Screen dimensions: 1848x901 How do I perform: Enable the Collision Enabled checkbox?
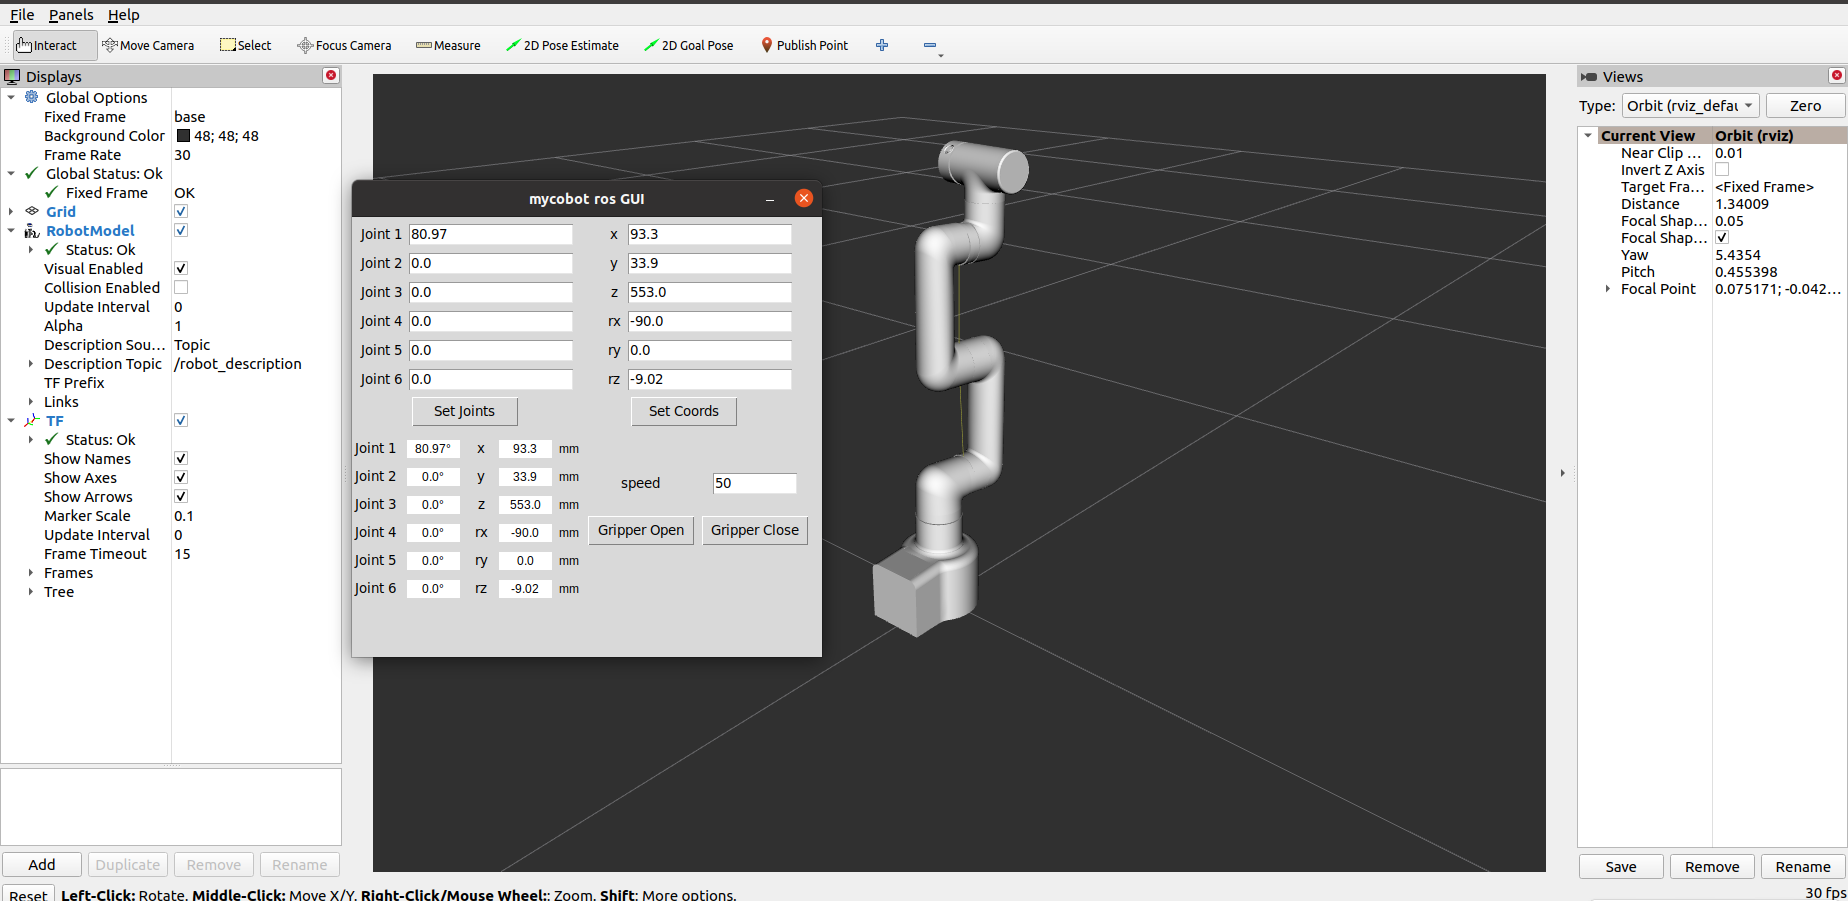point(181,288)
